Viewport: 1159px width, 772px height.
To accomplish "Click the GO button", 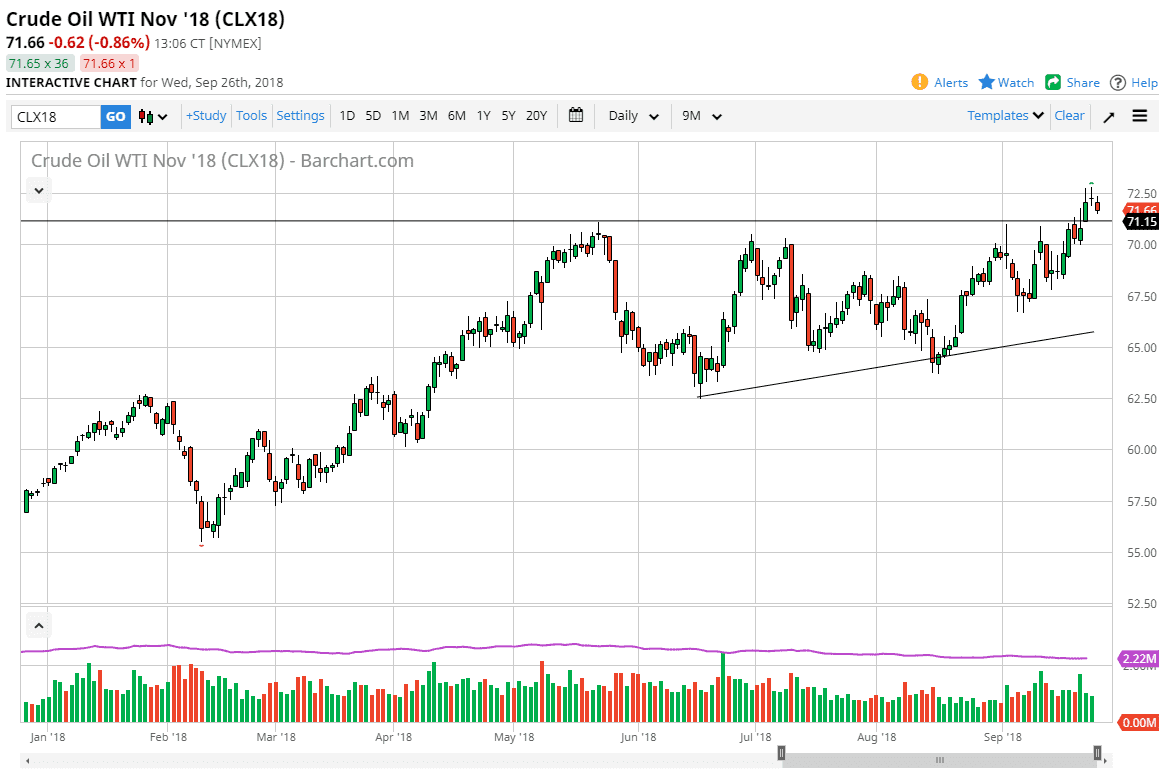I will [x=115, y=116].
